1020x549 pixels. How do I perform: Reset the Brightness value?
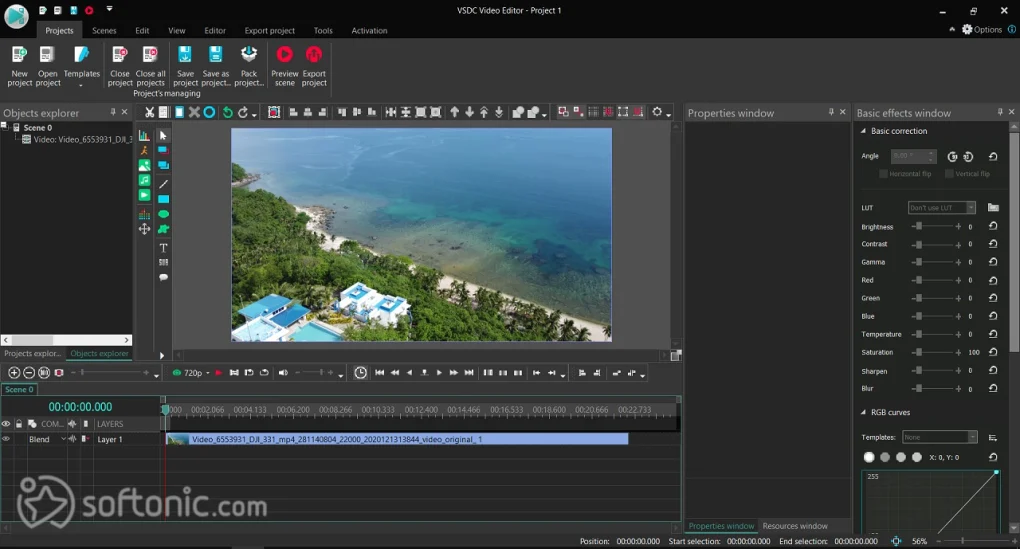(993, 226)
